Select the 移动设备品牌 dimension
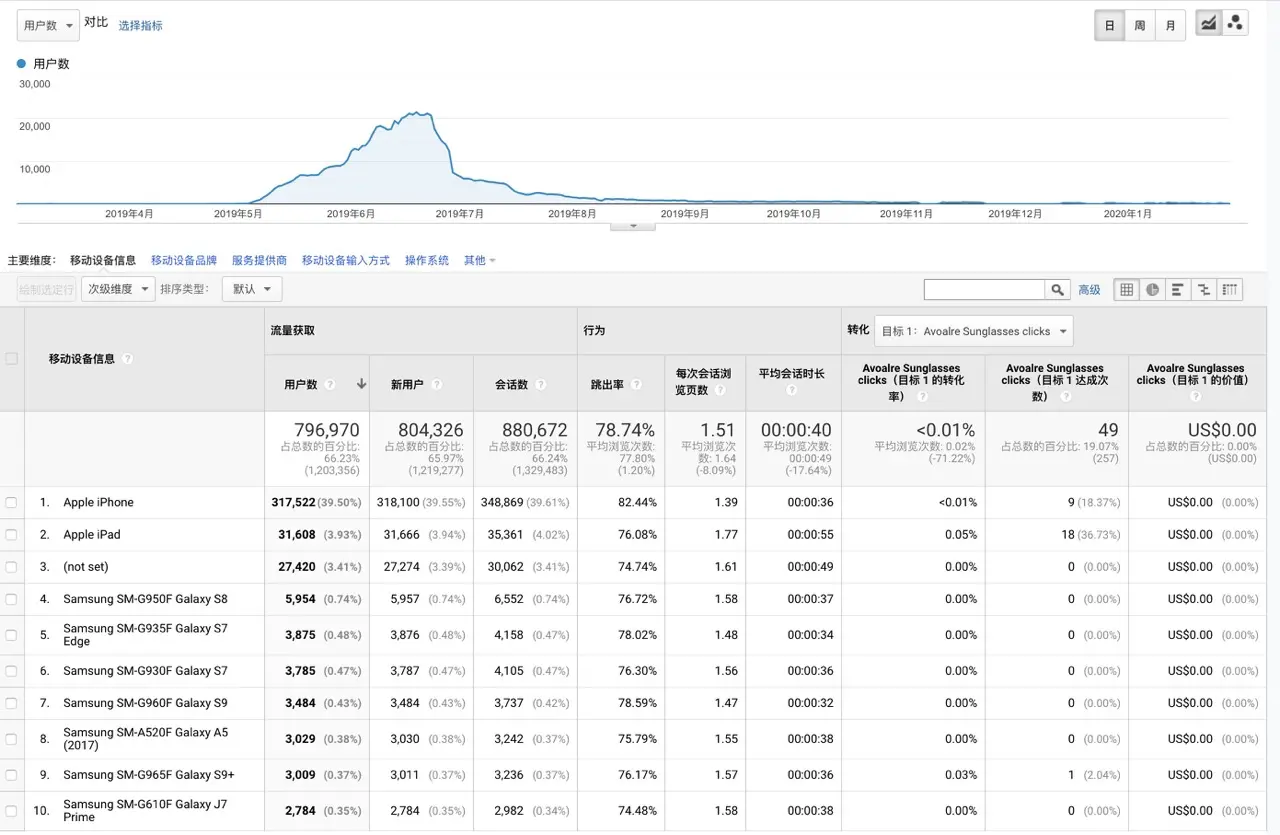 [x=184, y=261]
